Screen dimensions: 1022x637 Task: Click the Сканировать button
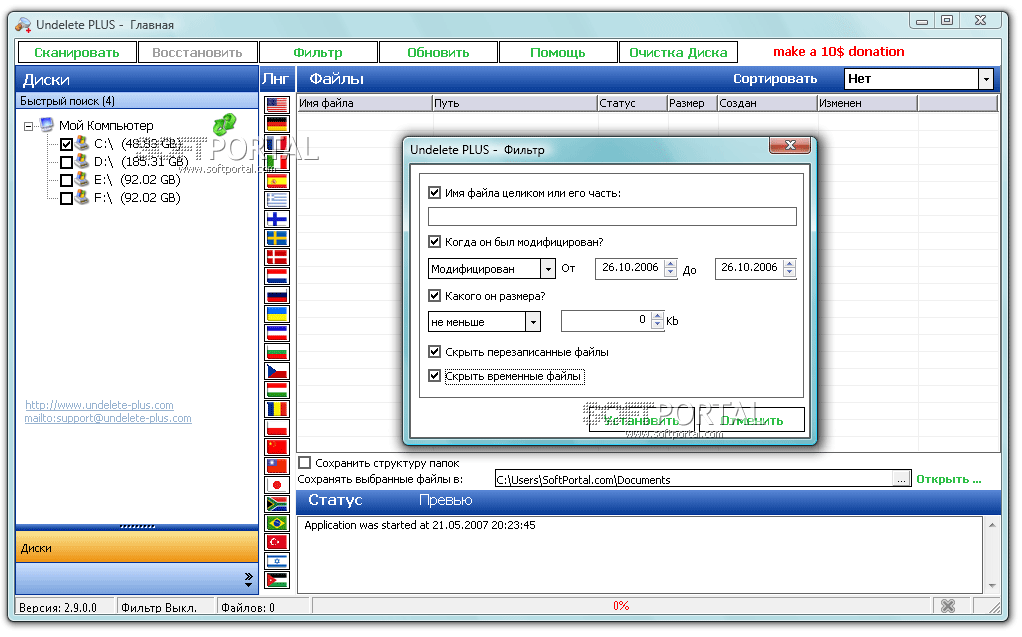[x=77, y=52]
